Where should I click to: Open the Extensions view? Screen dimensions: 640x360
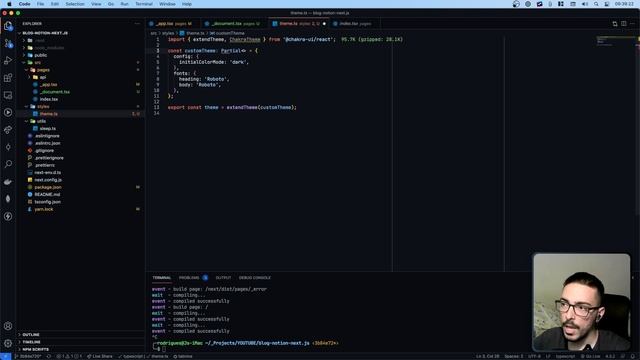point(8,78)
